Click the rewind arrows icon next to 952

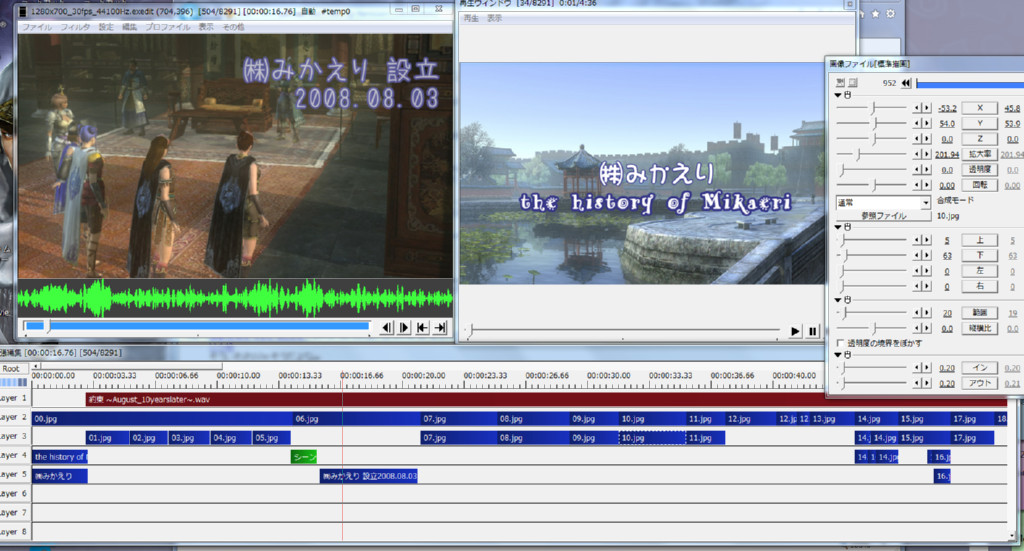point(906,83)
